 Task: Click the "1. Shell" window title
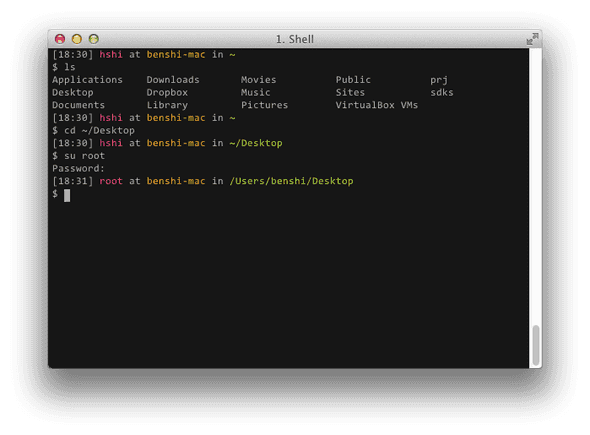click(x=295, y=39)
